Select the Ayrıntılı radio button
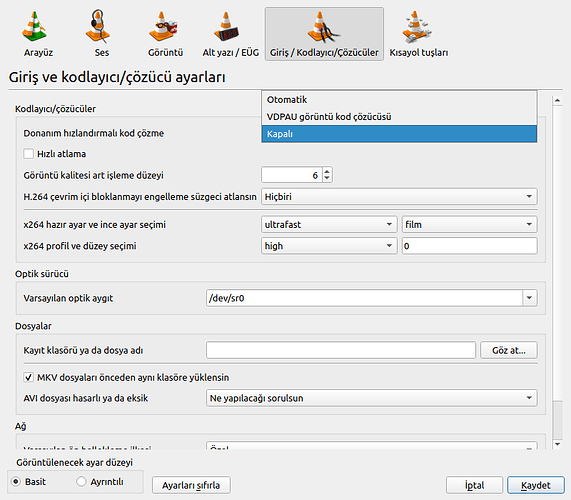This screenshot has width=571, height=500. coord(81,482)
